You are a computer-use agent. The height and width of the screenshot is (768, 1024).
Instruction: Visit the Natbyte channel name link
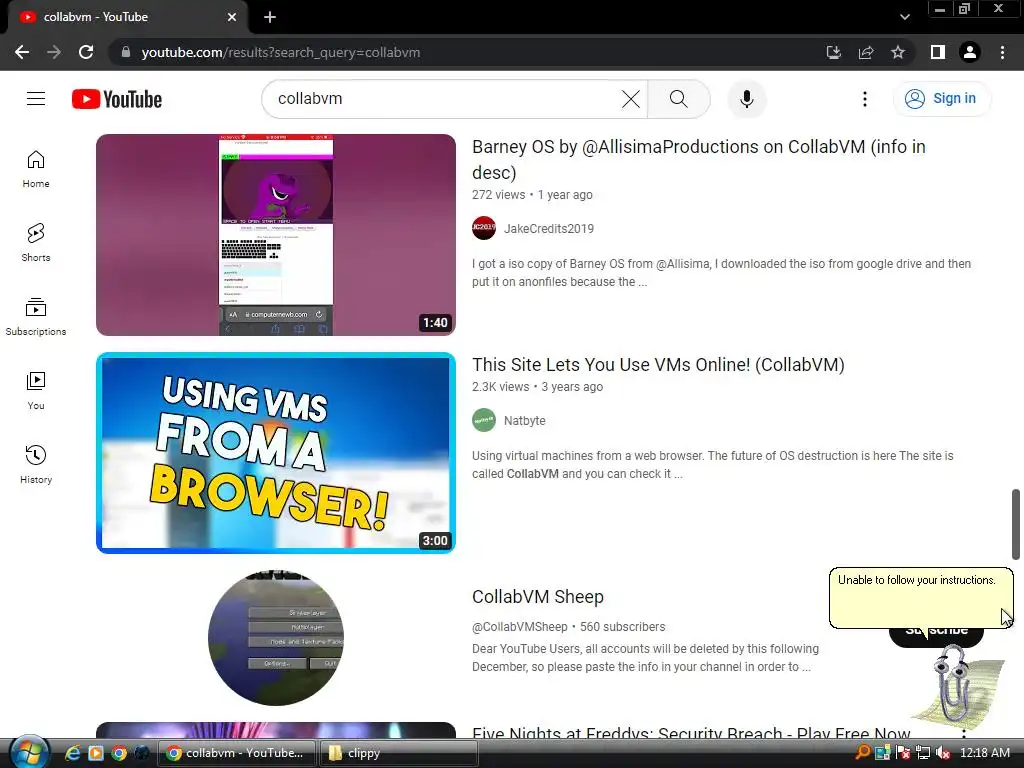[x=524, y=421]
